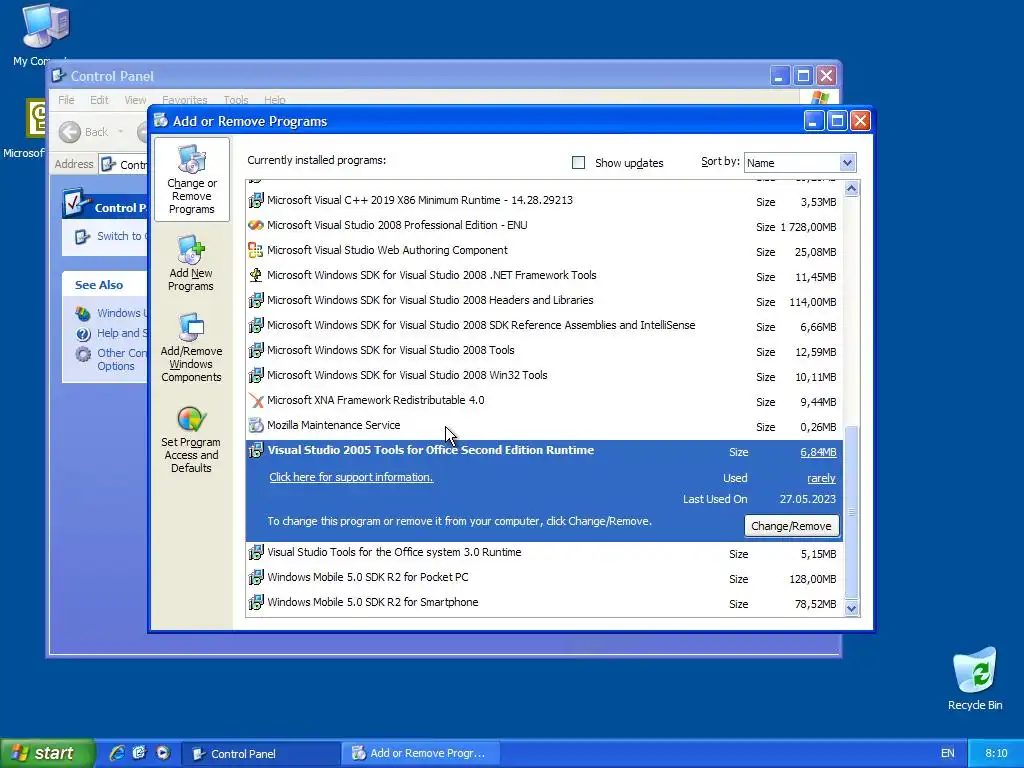Click the SDK Win32 Tools icon
The height and width of the screenshot is (768, 1024).
(x=256, y=376)
